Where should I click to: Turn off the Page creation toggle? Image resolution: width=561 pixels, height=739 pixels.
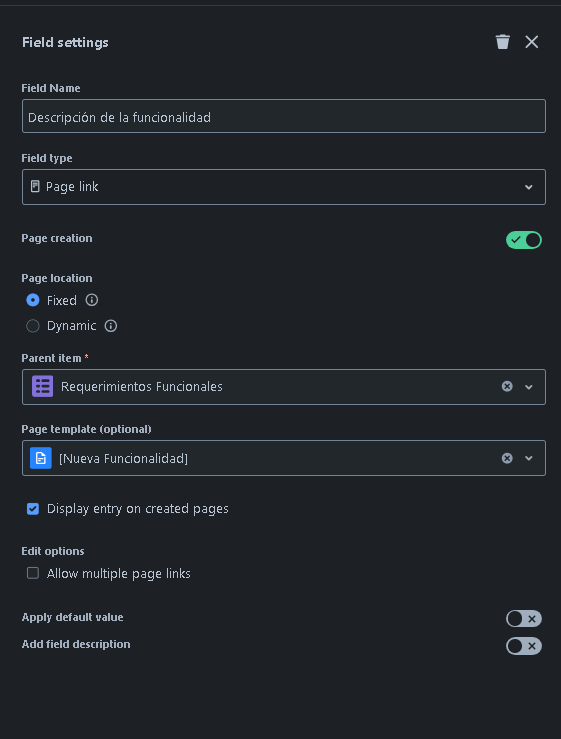coord(524,240)
